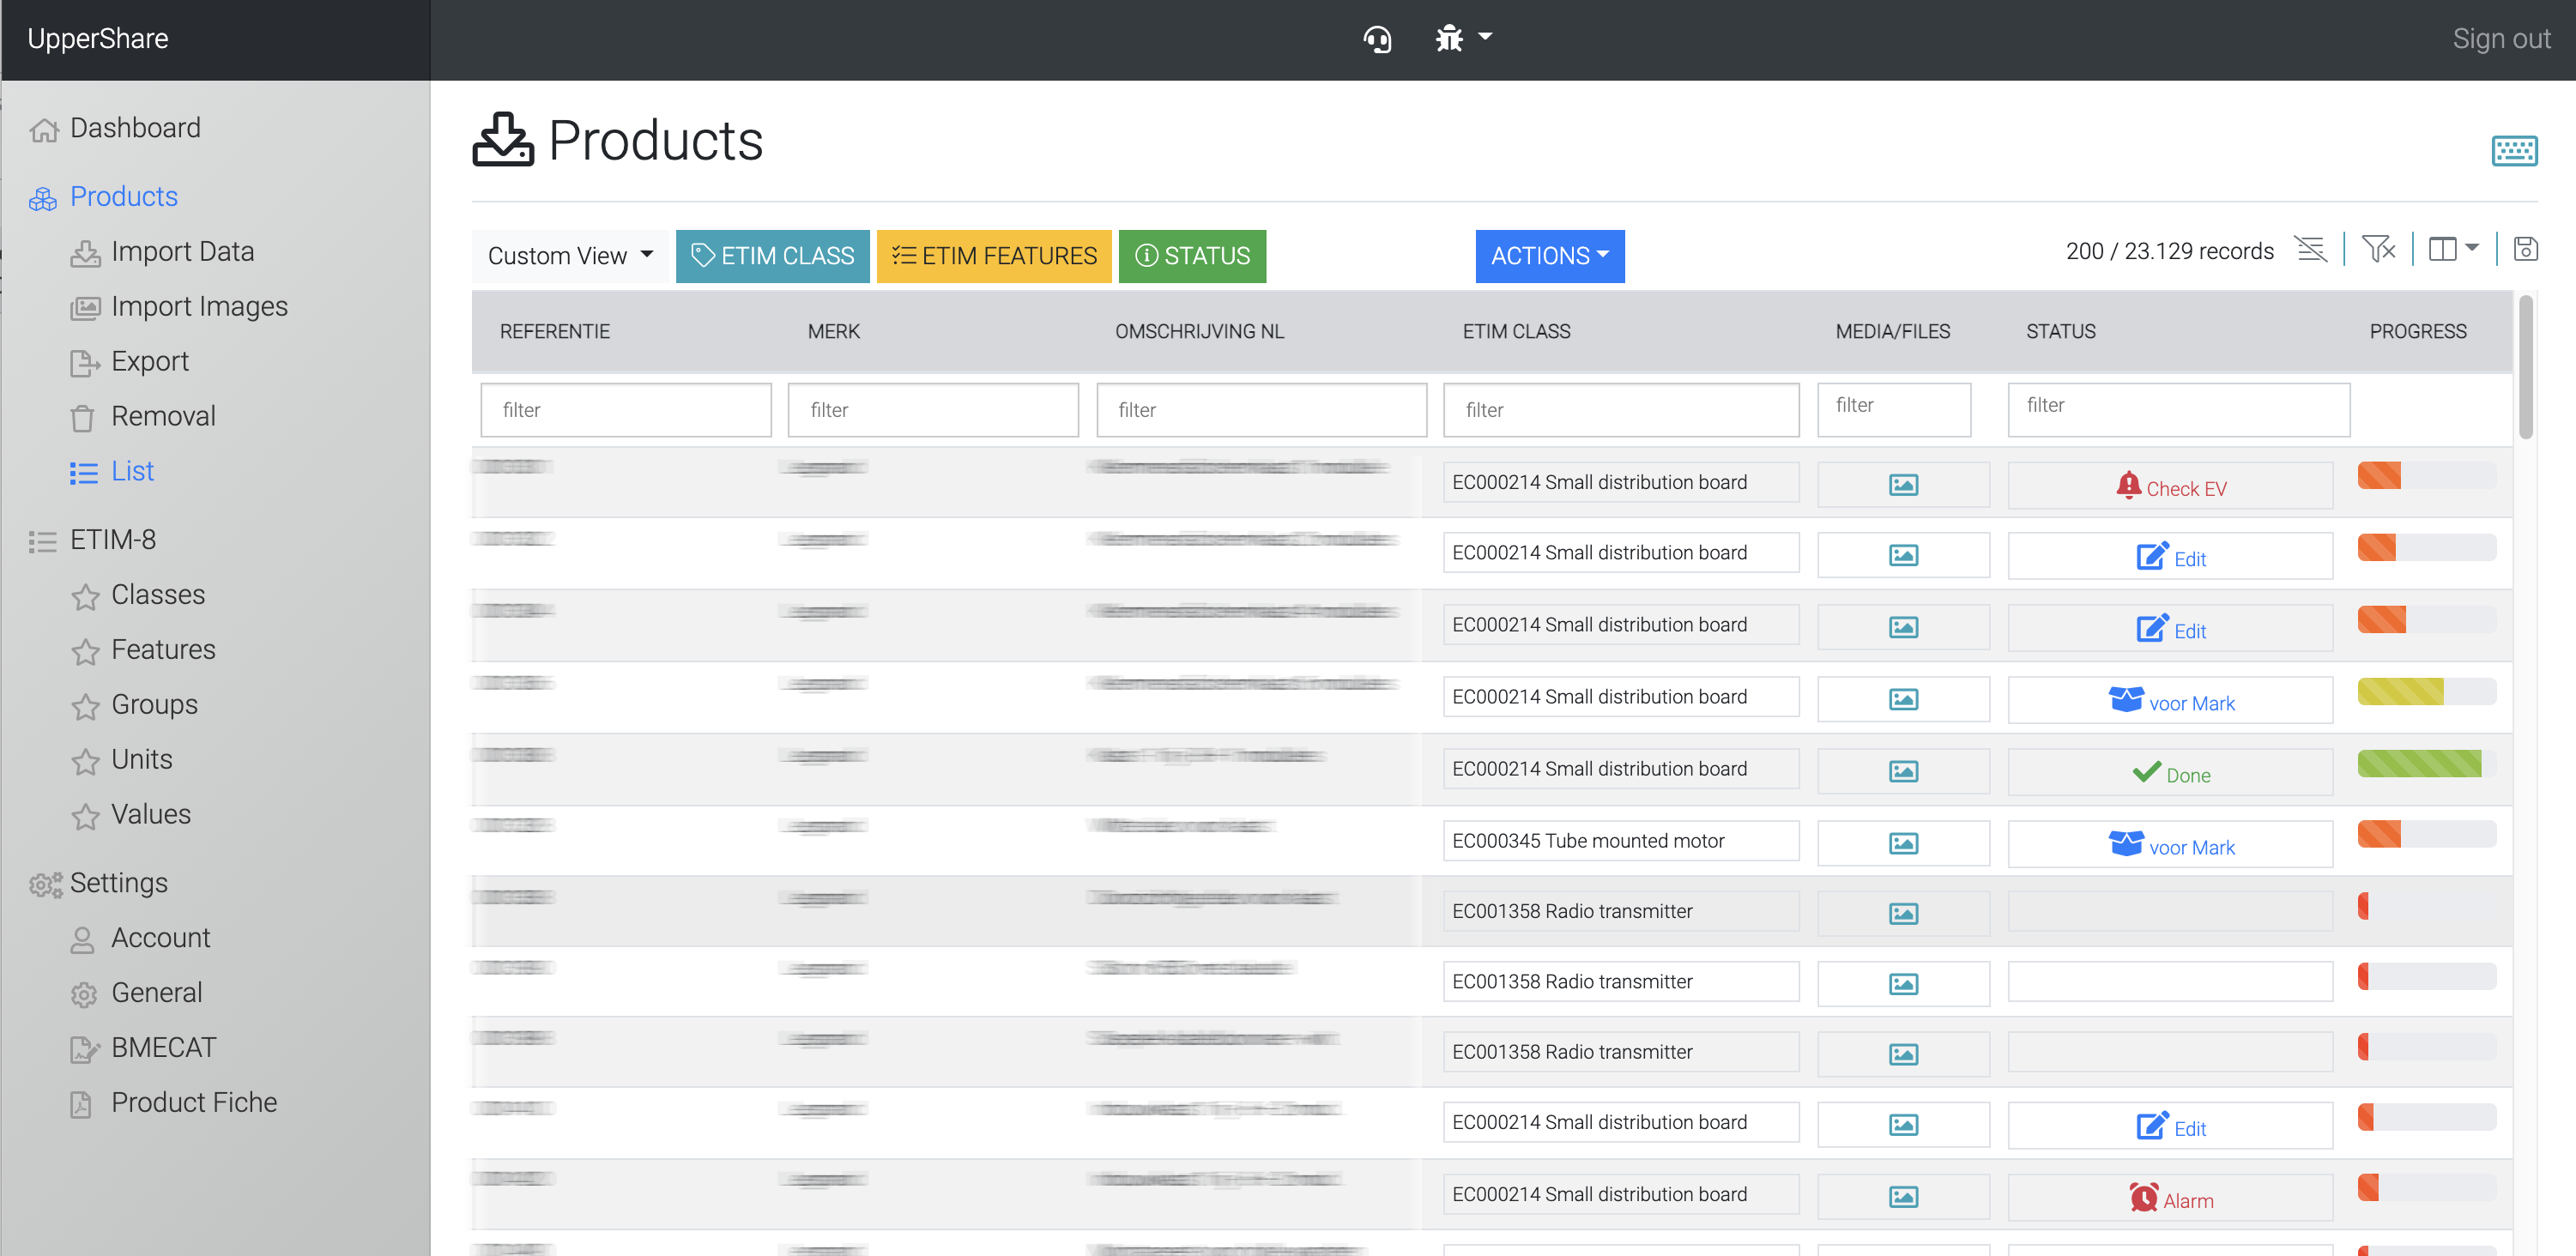Open Import Images in sidebar

click(x=199, y=306)
